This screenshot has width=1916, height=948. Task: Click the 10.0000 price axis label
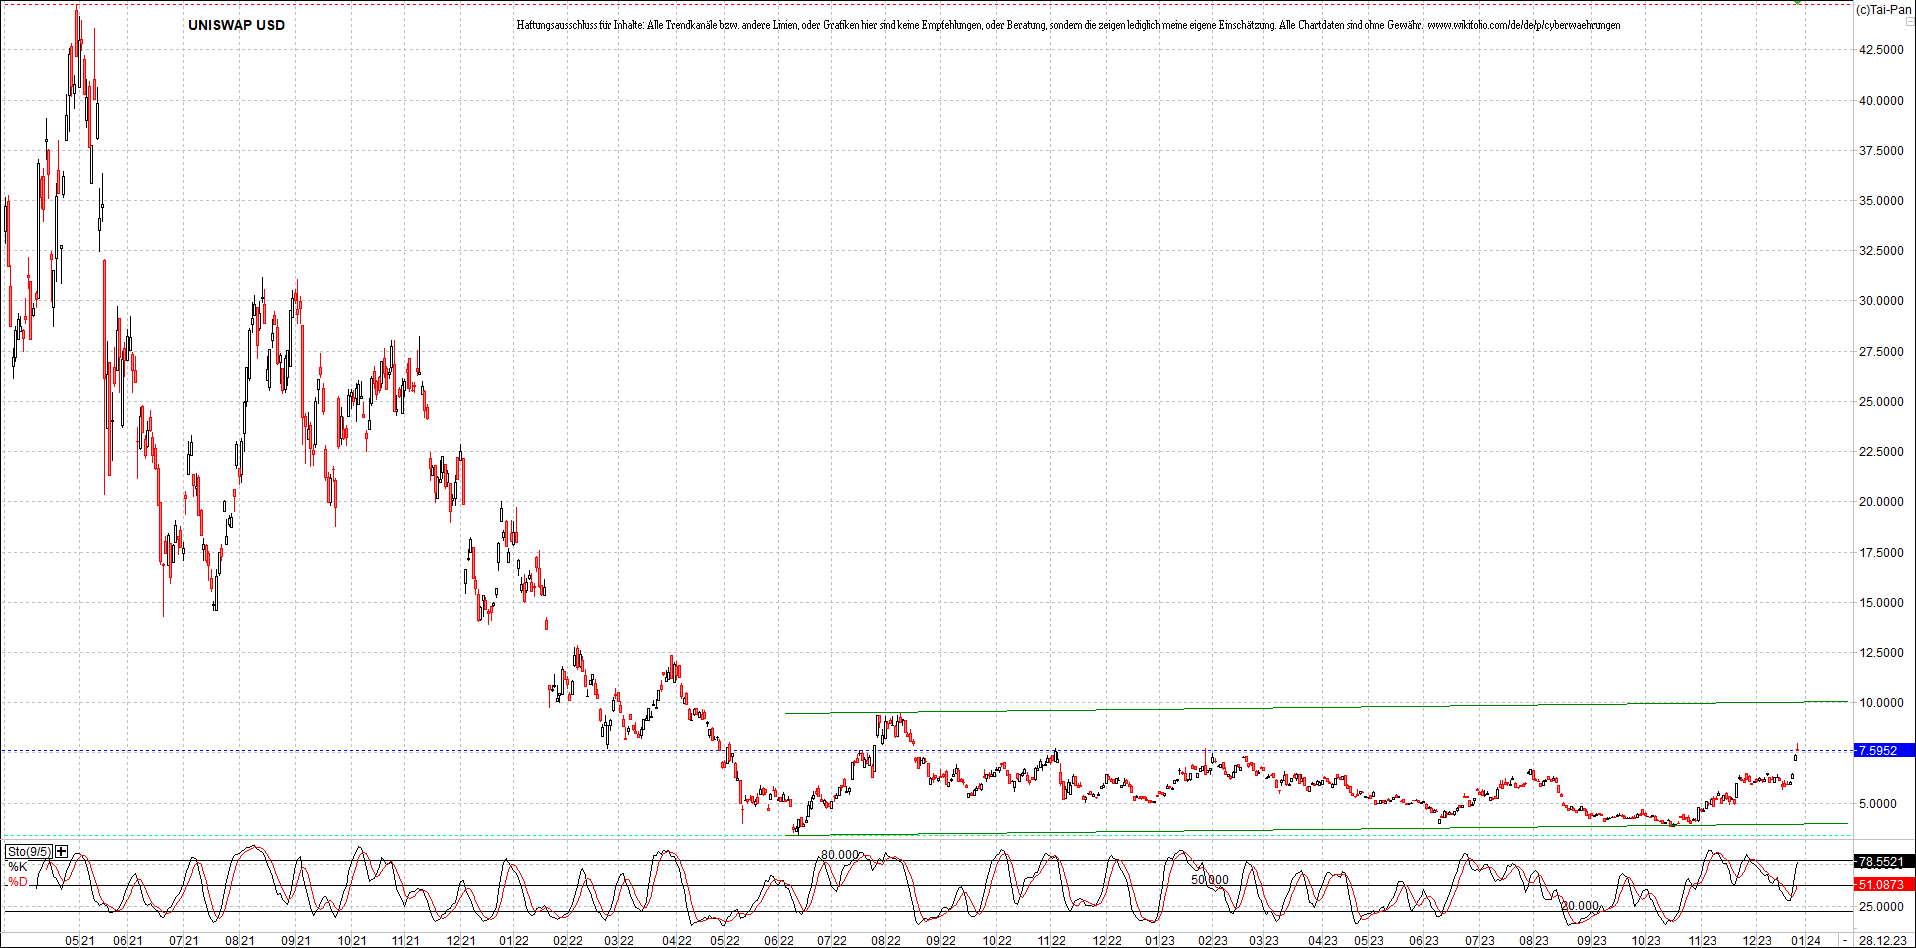point(1881,703)
